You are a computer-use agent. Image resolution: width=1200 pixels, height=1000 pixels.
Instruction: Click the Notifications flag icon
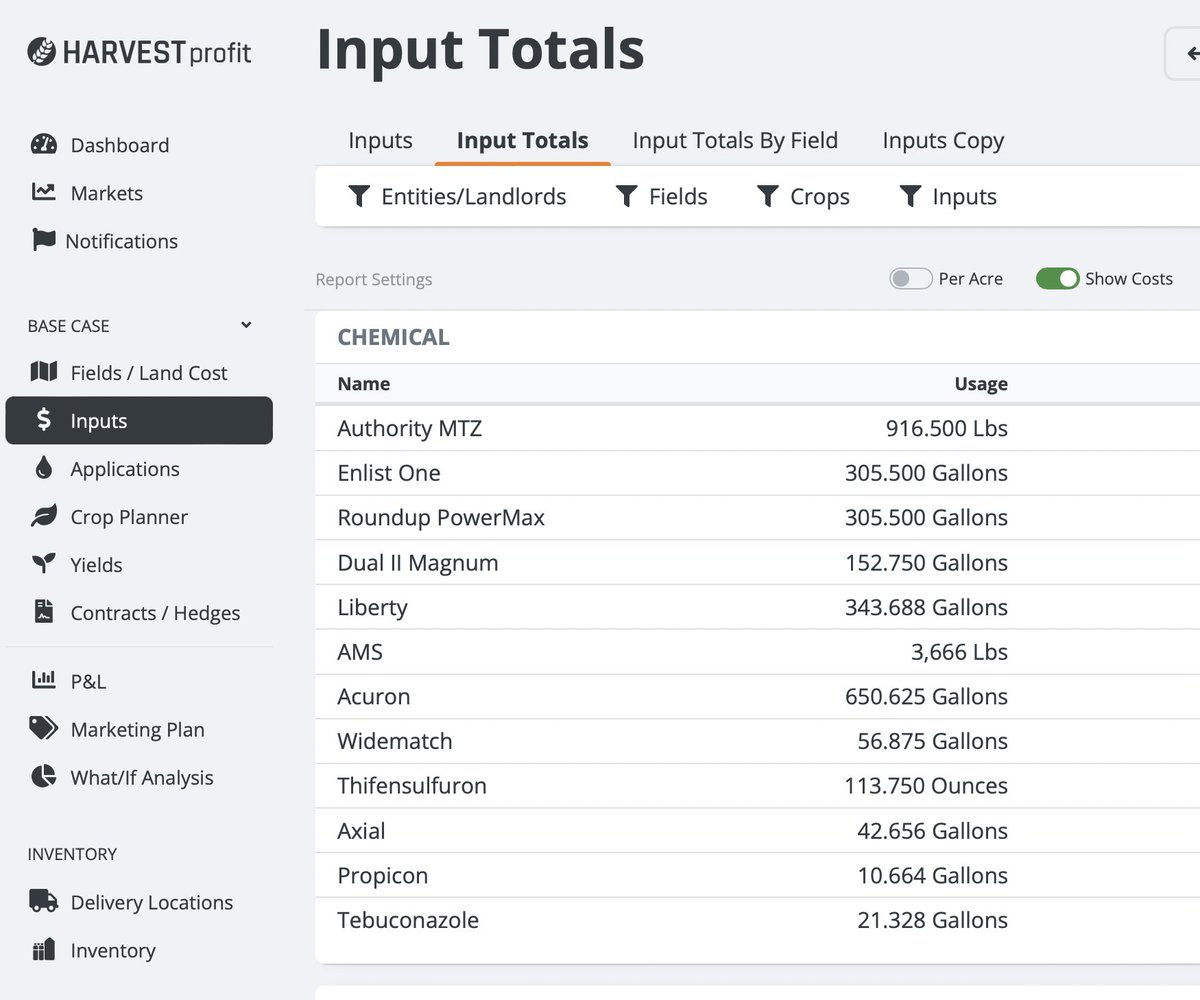click(44, 240)
